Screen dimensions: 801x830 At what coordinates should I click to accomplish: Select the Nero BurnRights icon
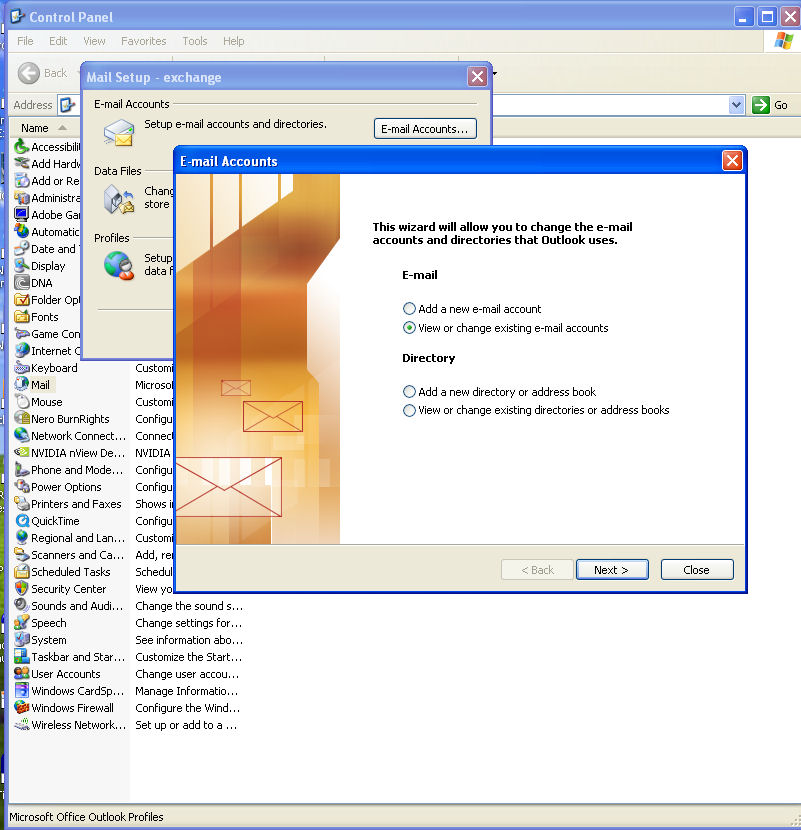[22, 418]
